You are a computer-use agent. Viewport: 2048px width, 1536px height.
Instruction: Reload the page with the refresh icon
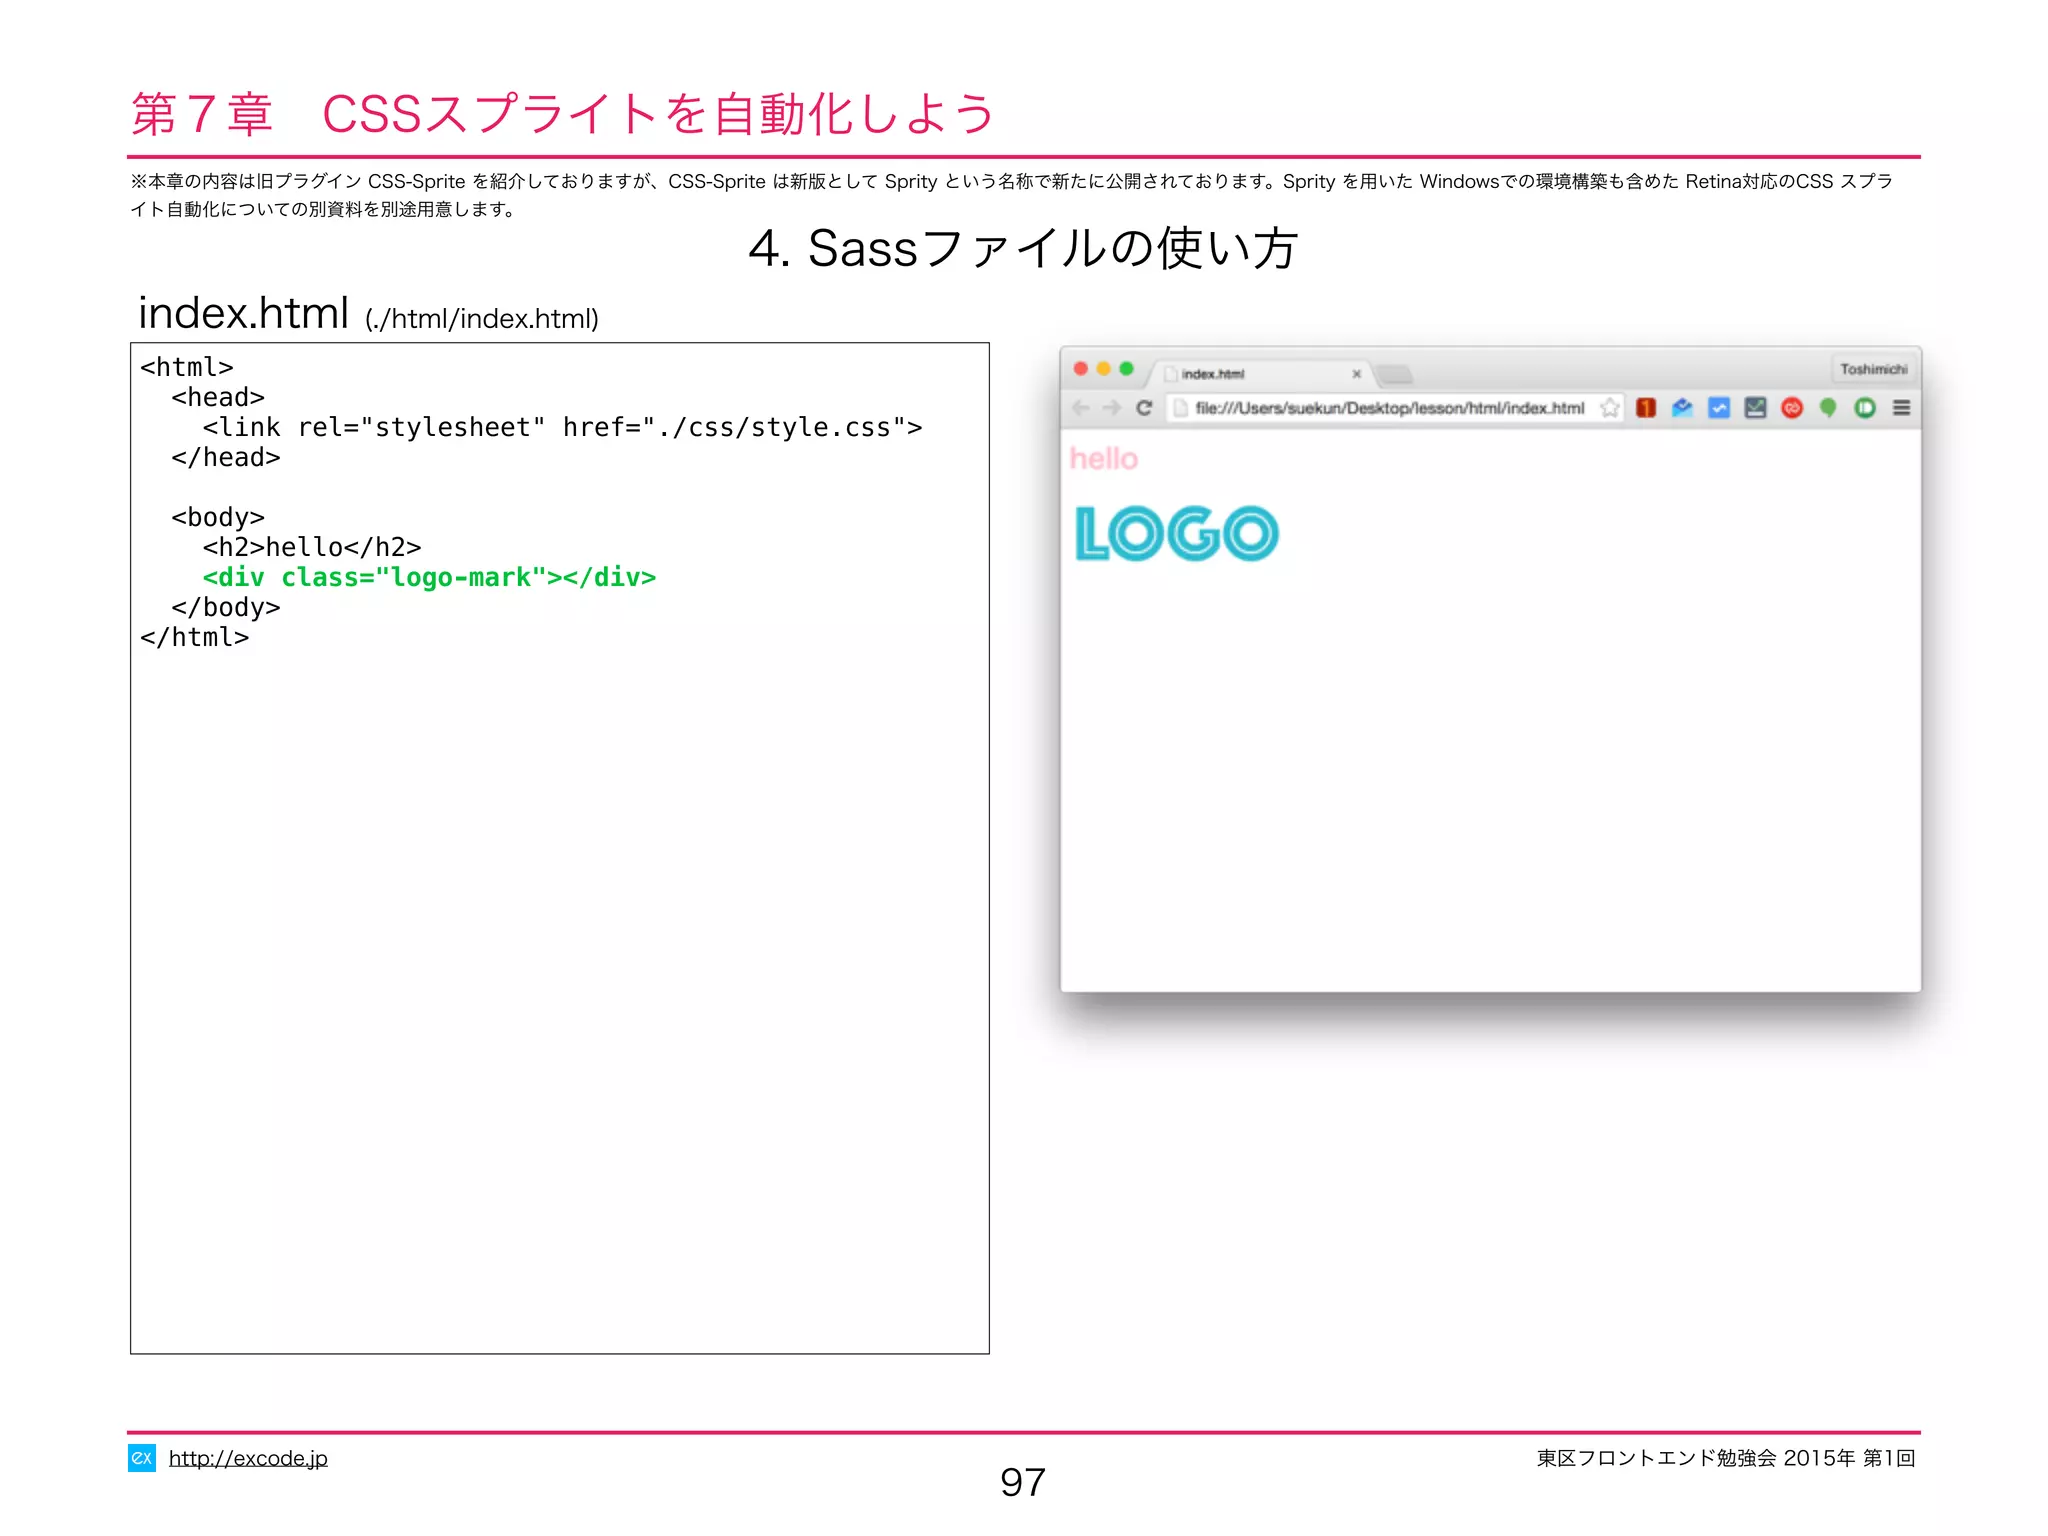[1145, 408]
